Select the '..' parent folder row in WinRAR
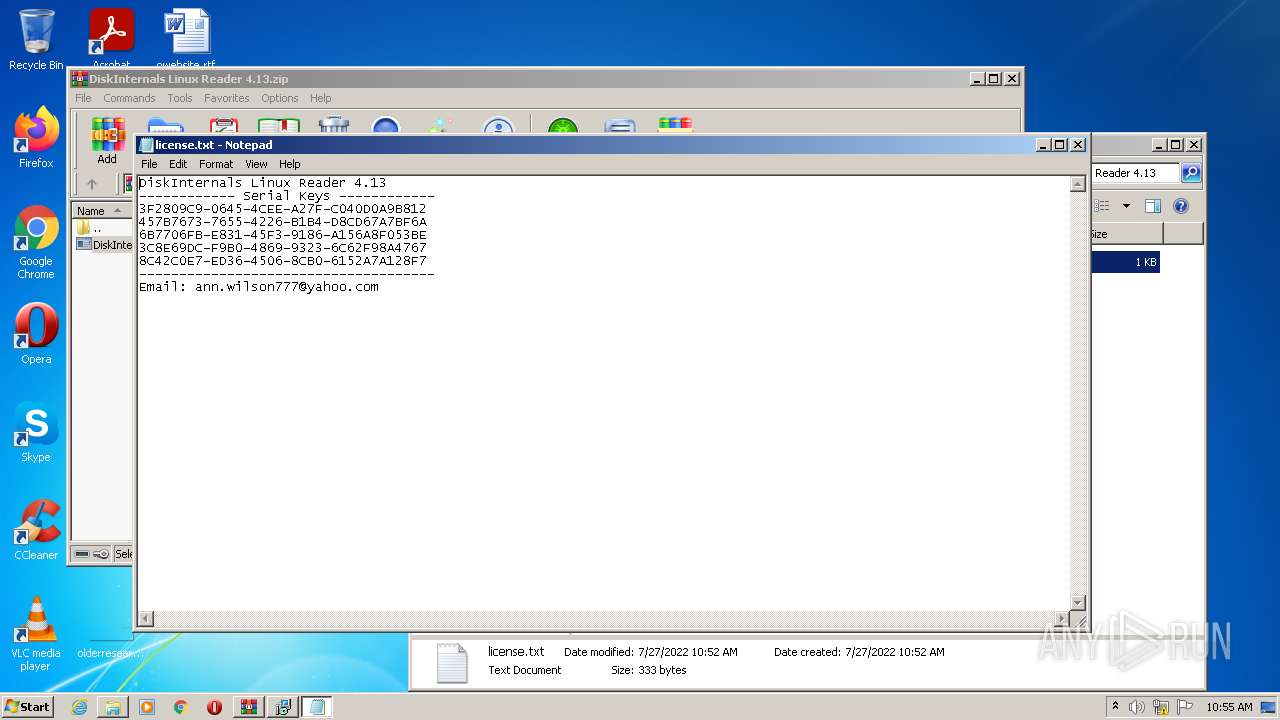Viewport: 1280px width, 720px height. point(103,227)
